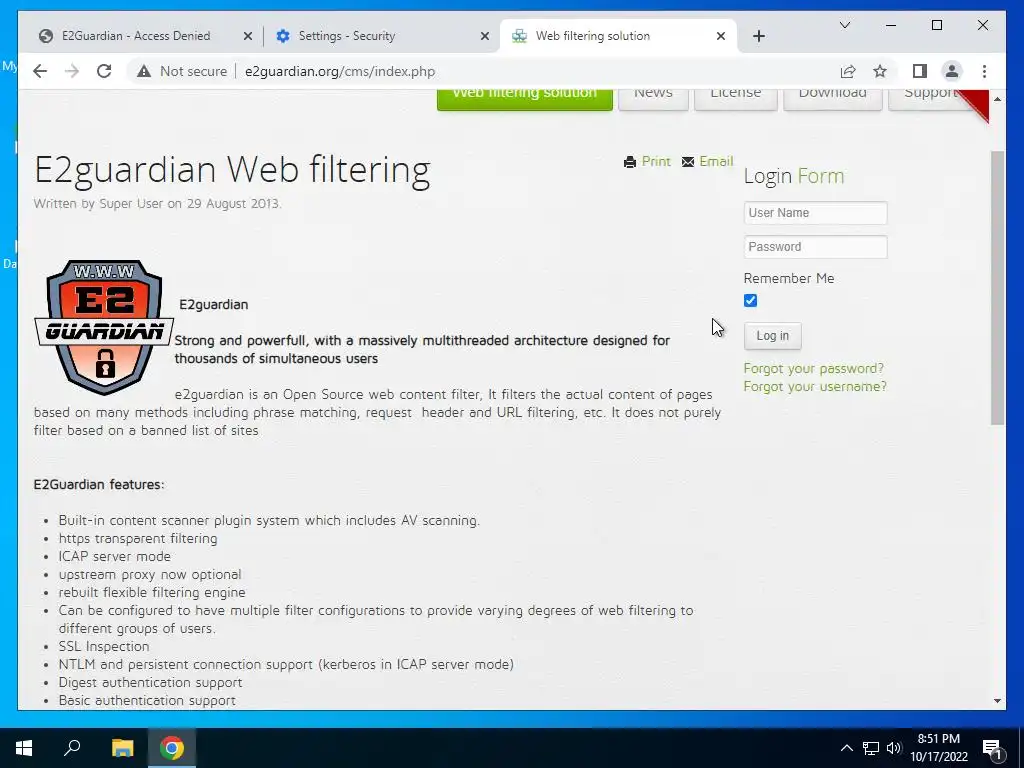Go back to the previous page
Image resolution: width=1024 pixels, height=768 pixels.
pyautogui.click(x=40, y=71)
